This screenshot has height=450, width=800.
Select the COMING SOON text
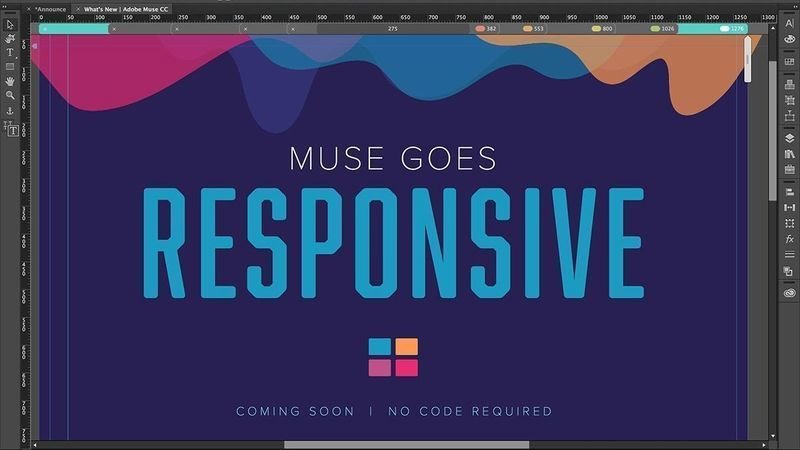(295, 411)
